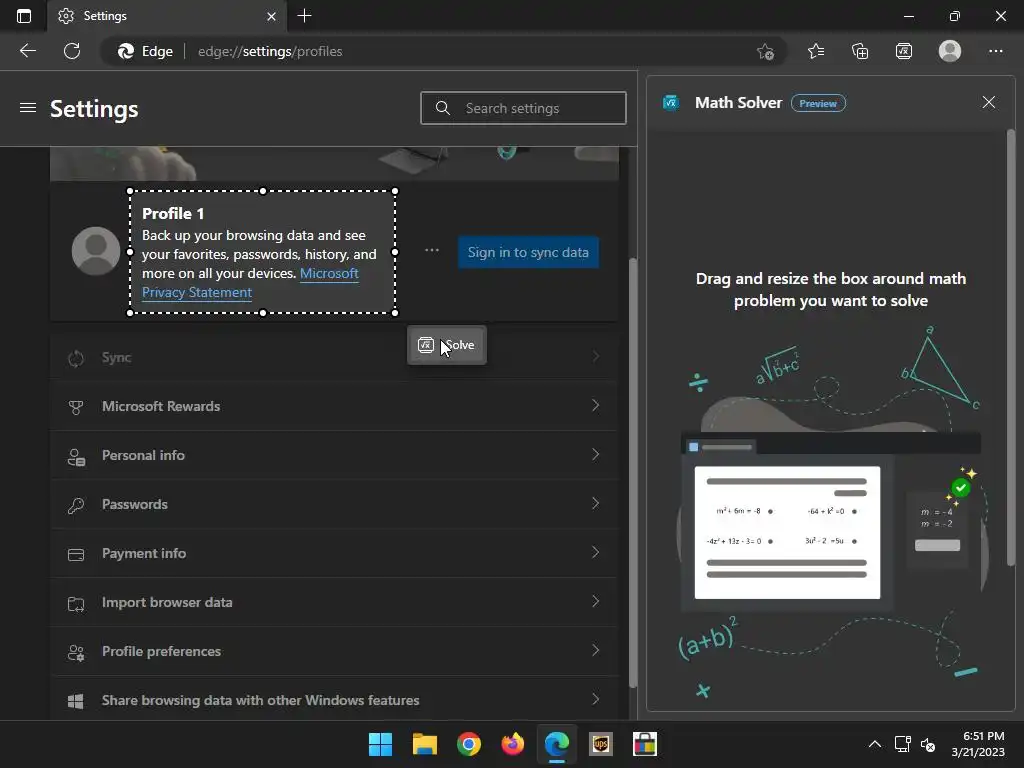
Task: Click the Passwords key icon
Action: [76, 505]
